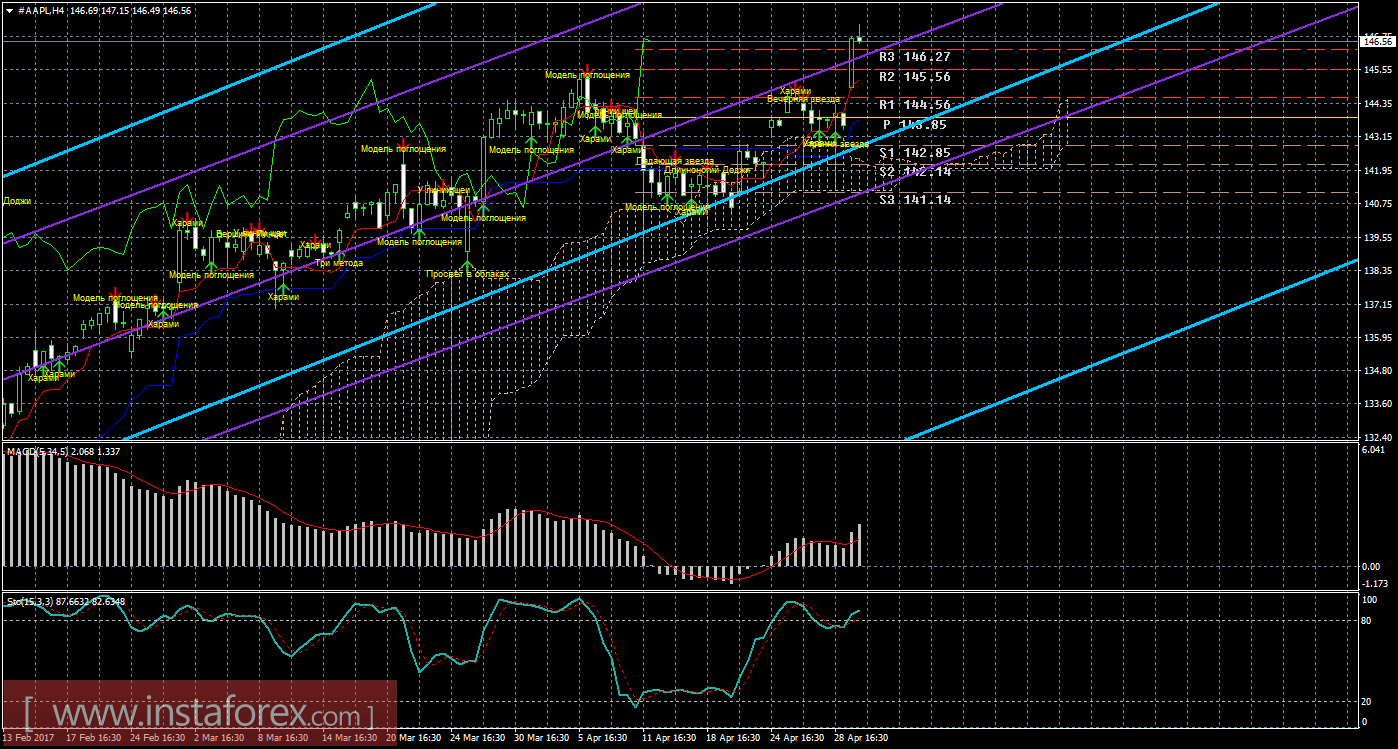The width and height of the screenshot is (1398, 749).
Task: Click the Просвет в облаках pattern label
Action: pyautogui.click(x=468, y=273)
